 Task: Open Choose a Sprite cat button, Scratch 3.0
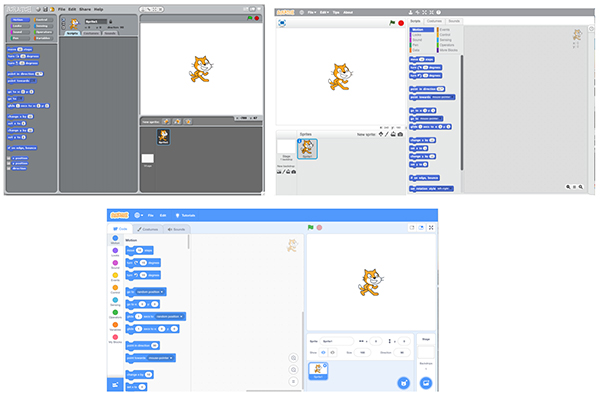tap(403, 382)
